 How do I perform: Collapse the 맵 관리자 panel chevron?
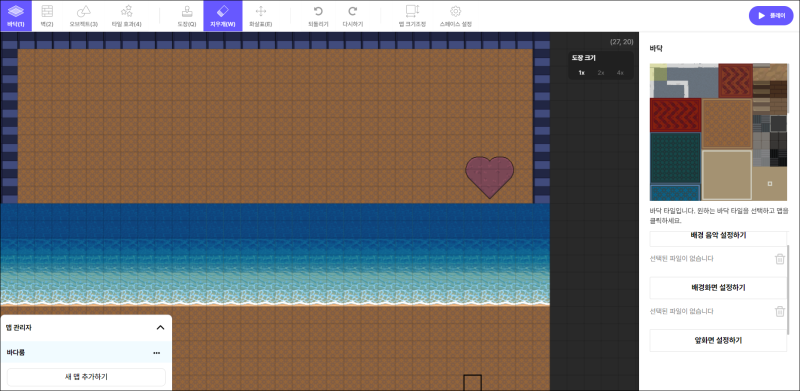point(160,327)
